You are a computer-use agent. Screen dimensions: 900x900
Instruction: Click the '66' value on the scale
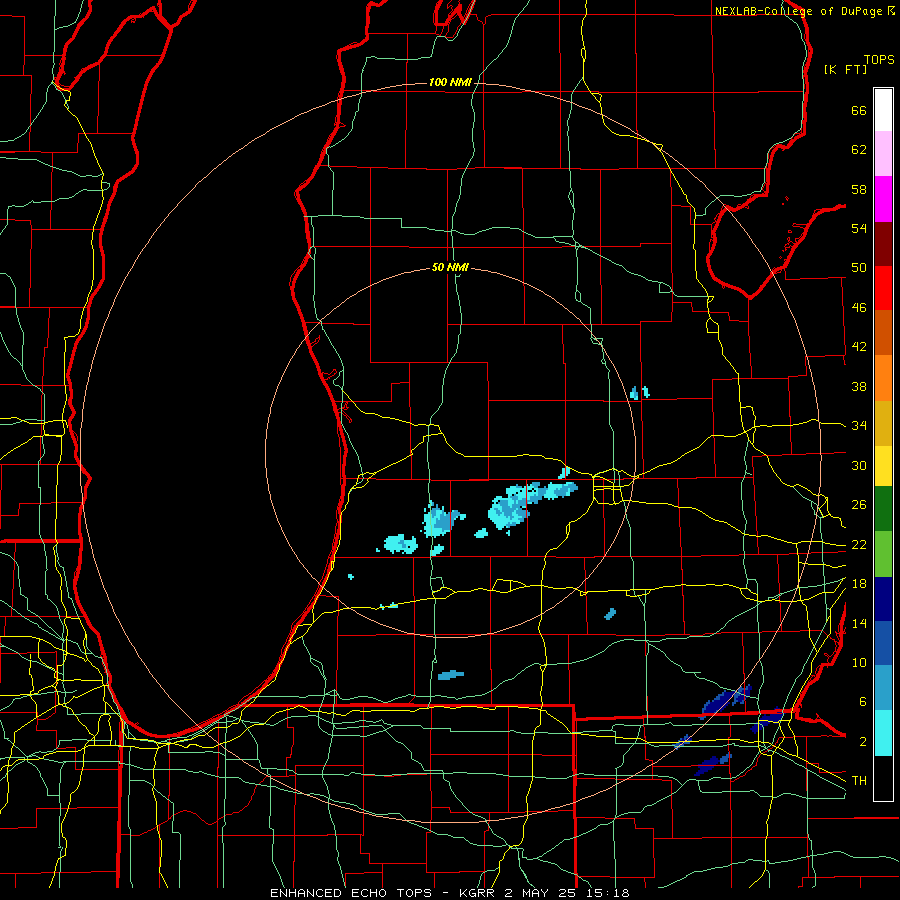pos(859,111)
